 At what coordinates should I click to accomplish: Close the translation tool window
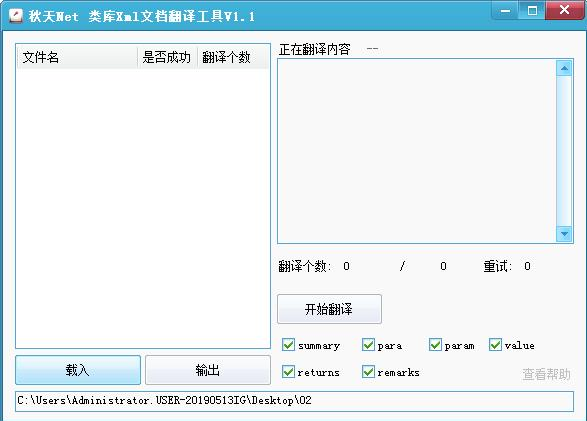pos(565,10)
